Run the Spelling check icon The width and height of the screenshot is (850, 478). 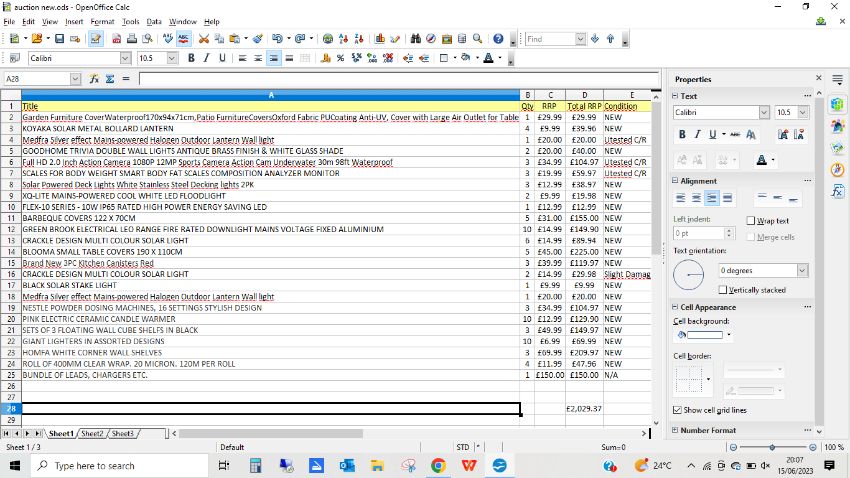point(168,39)
